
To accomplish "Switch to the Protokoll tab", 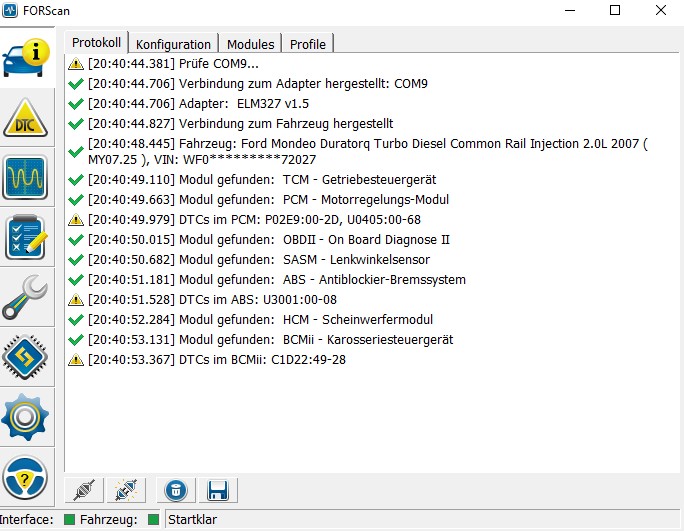I will (x=96, y=43).
